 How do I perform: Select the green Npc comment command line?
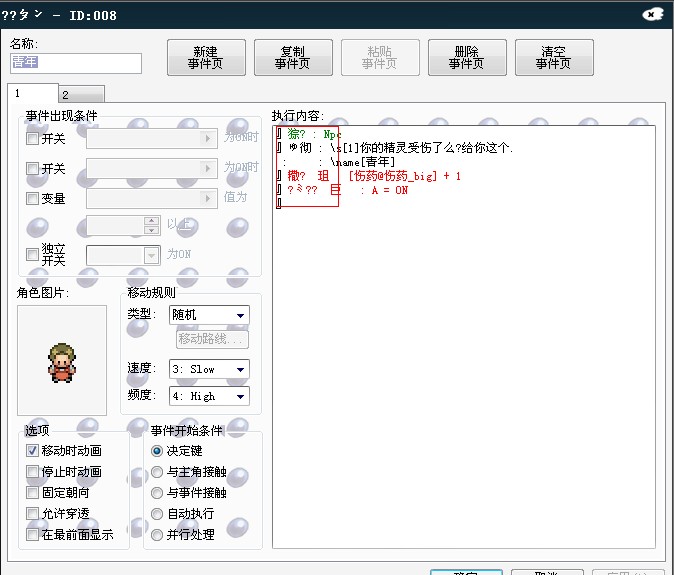point(309,134)
